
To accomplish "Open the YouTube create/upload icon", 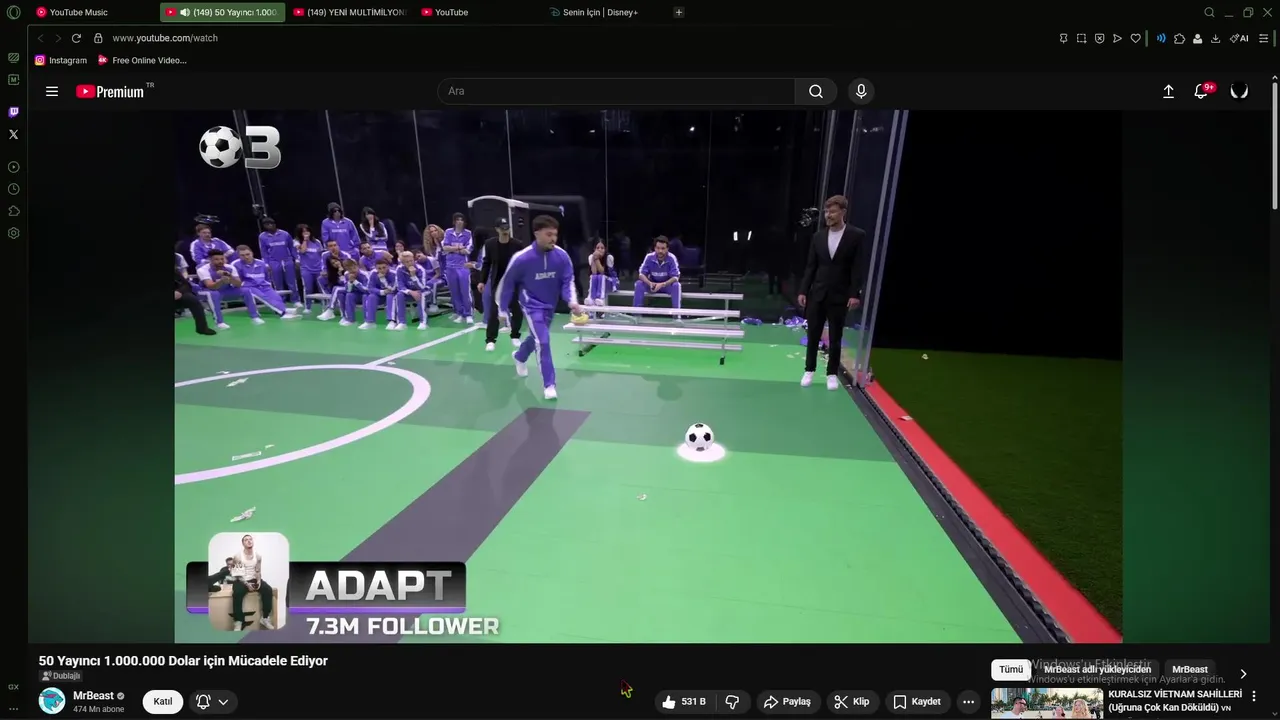I will 1168,91.
